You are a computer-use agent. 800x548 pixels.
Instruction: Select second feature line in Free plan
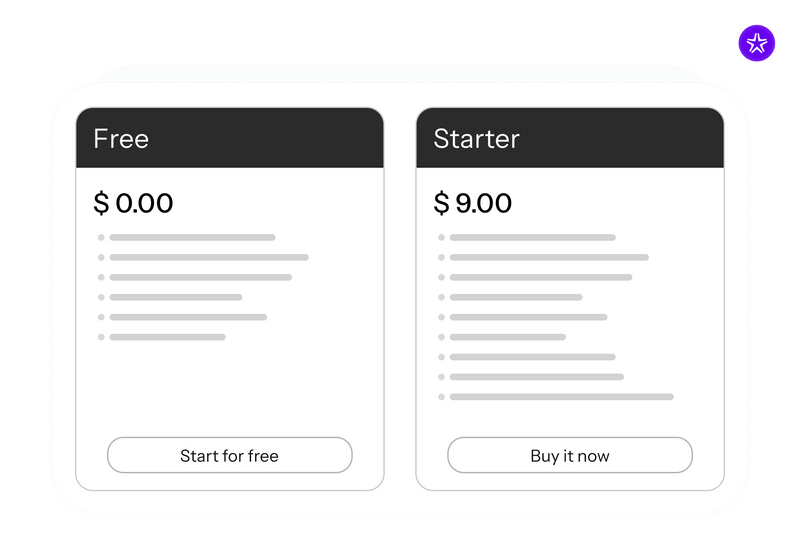pyautogui.click(x=208, y=257)
